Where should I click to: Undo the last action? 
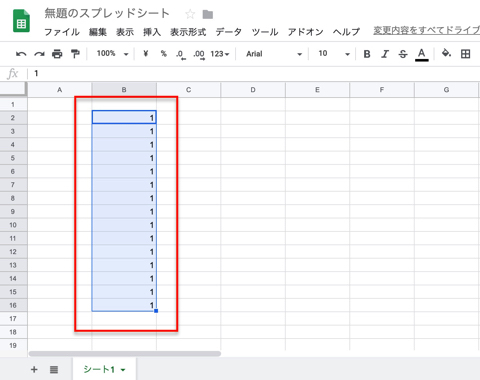coord(21,54)
